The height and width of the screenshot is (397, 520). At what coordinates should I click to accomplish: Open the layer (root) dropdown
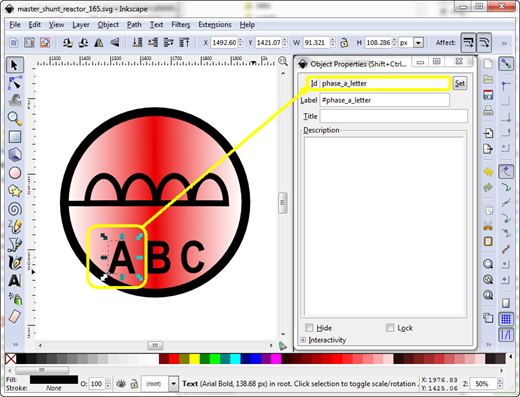coord(173,384)
